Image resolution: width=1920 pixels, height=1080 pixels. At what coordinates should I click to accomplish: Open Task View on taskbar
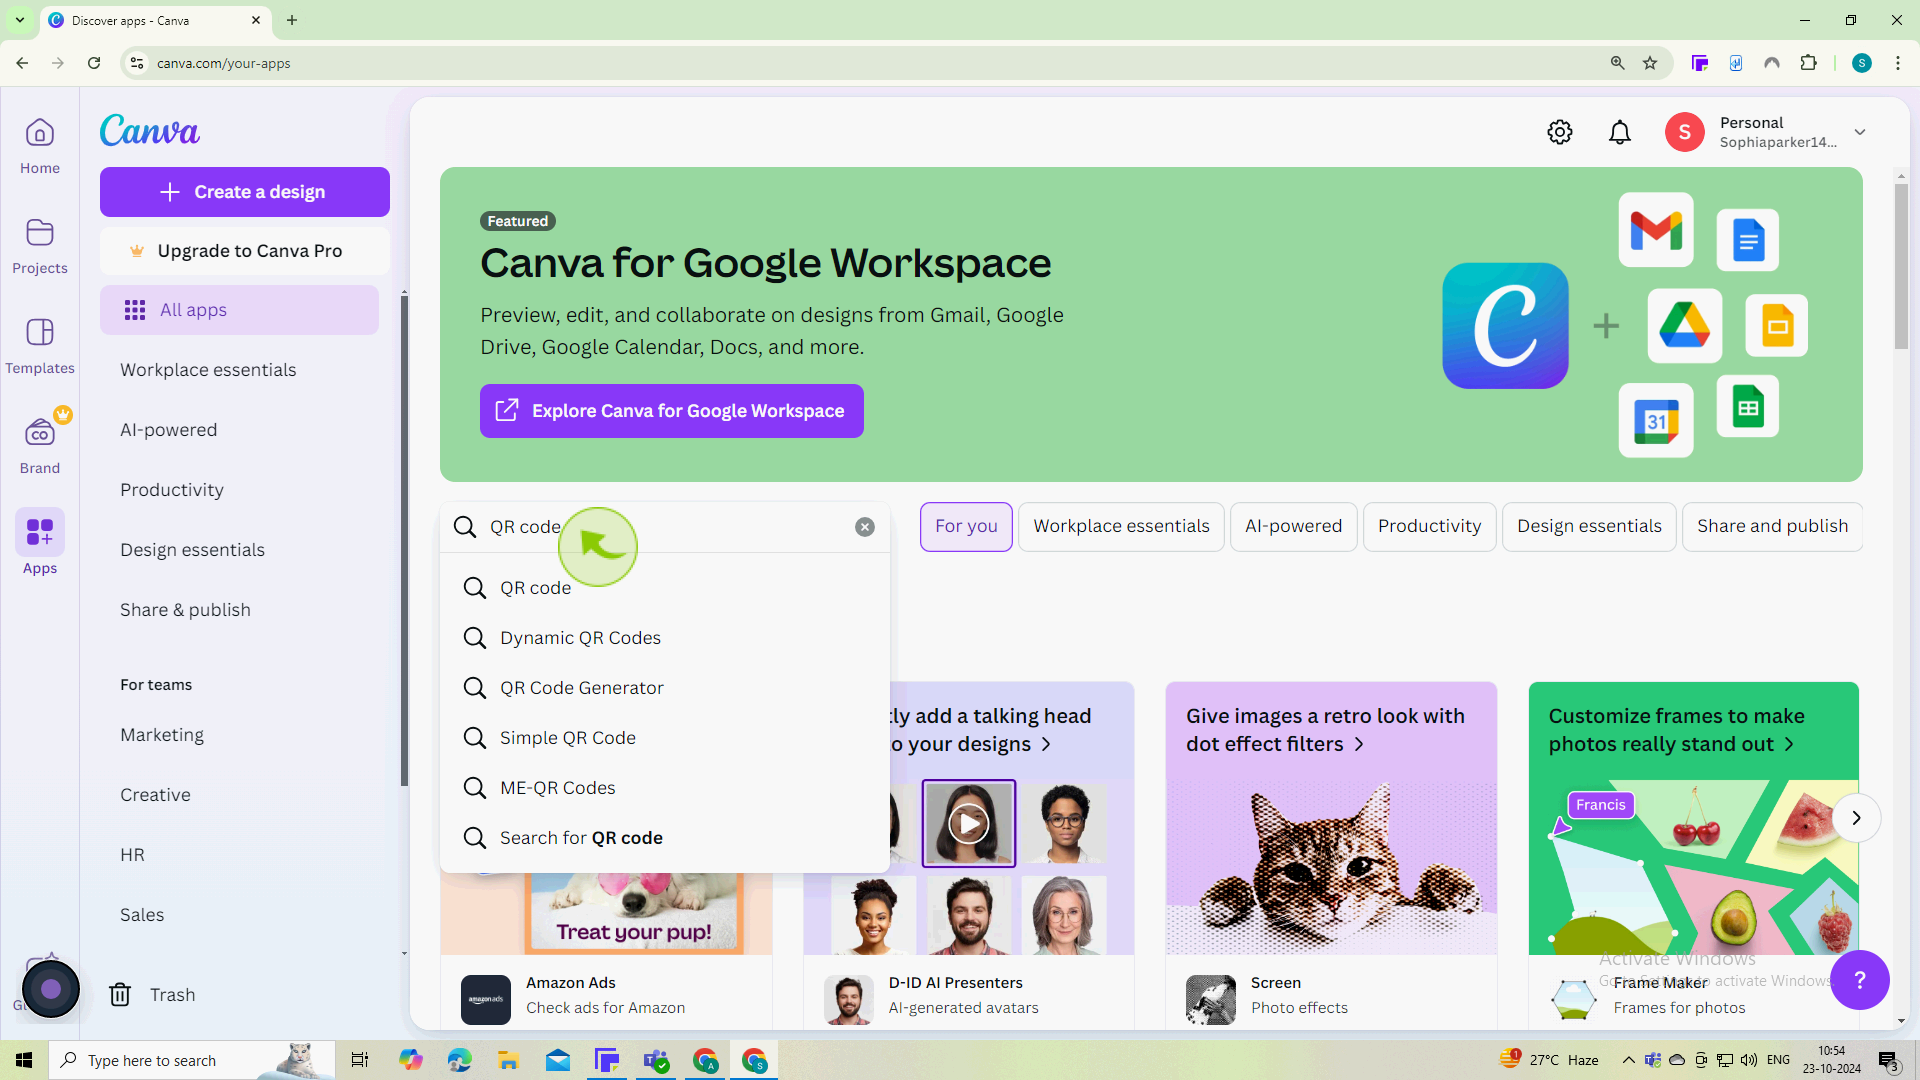pyautogui.click(x=359, y=1060)
